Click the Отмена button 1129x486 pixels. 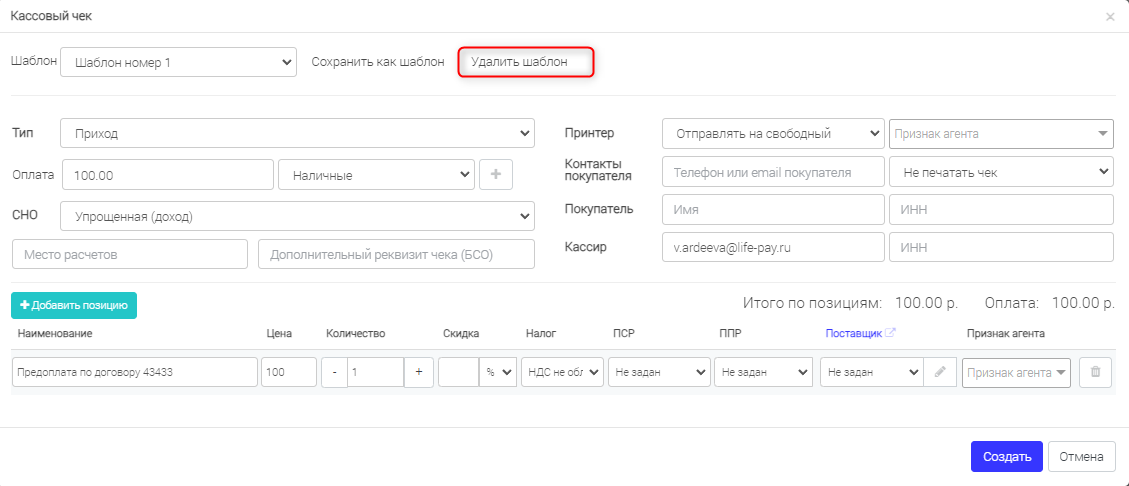(1082, 456)
